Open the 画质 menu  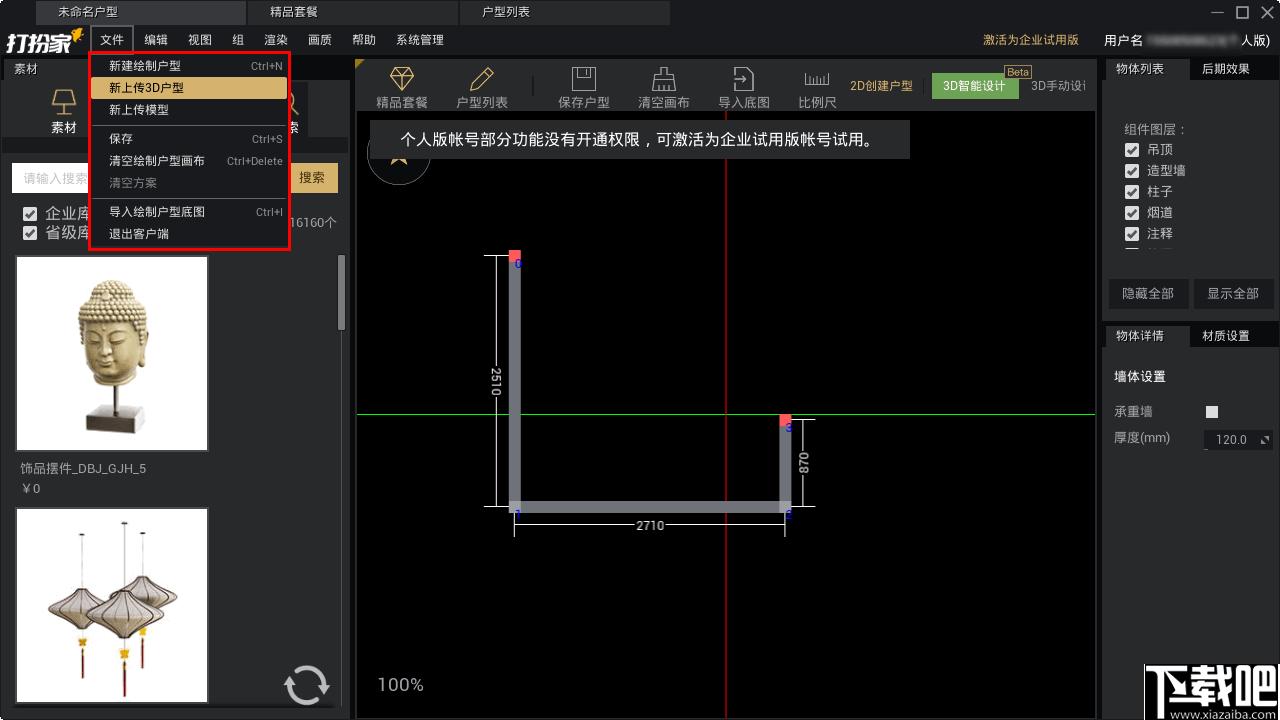point(320,40)
